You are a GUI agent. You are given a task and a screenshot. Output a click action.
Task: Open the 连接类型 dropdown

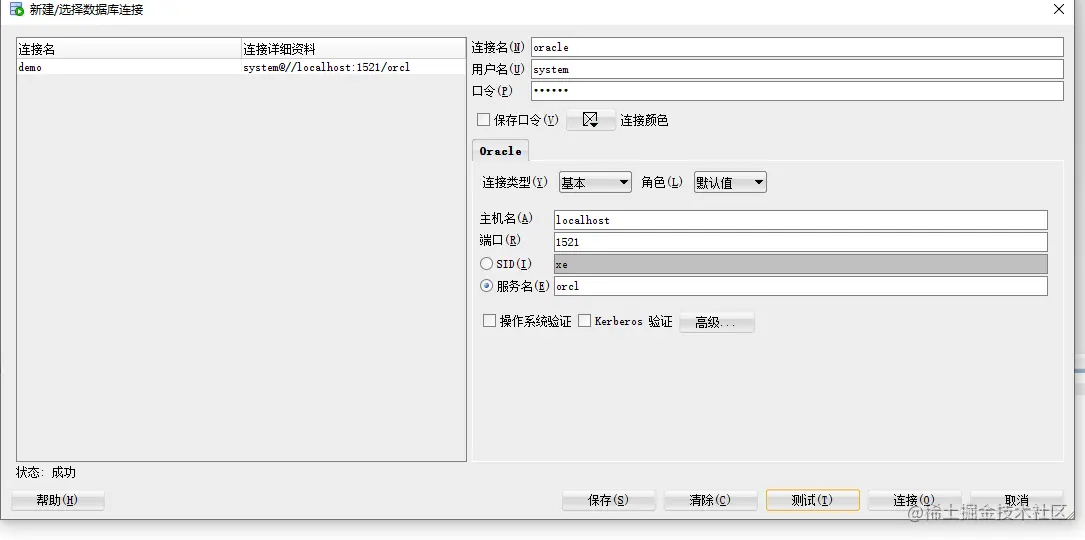tap(595, 183)
